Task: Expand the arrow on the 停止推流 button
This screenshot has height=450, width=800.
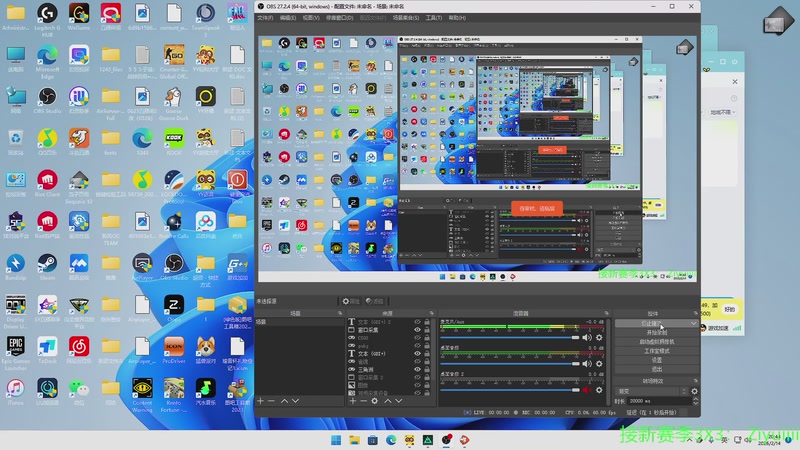Action: click(693, 323)
